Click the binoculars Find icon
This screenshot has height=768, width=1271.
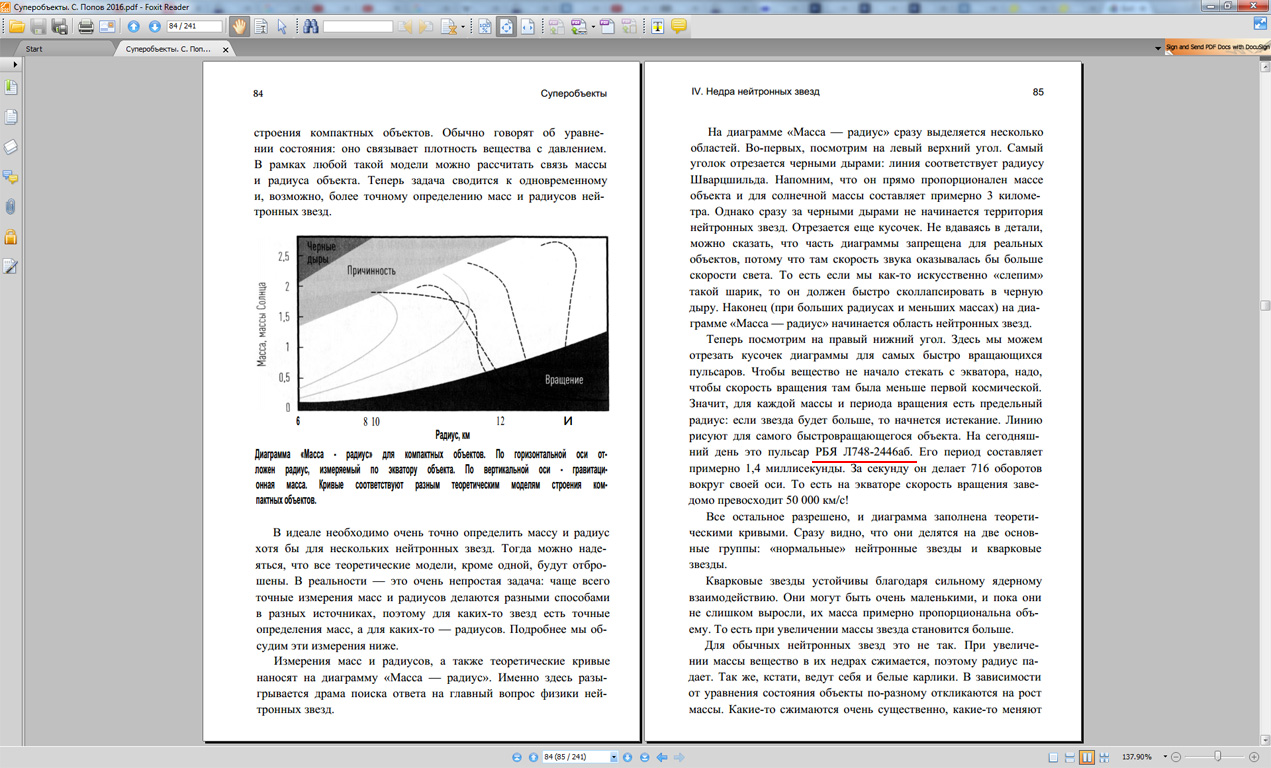(x=311, y=27)
